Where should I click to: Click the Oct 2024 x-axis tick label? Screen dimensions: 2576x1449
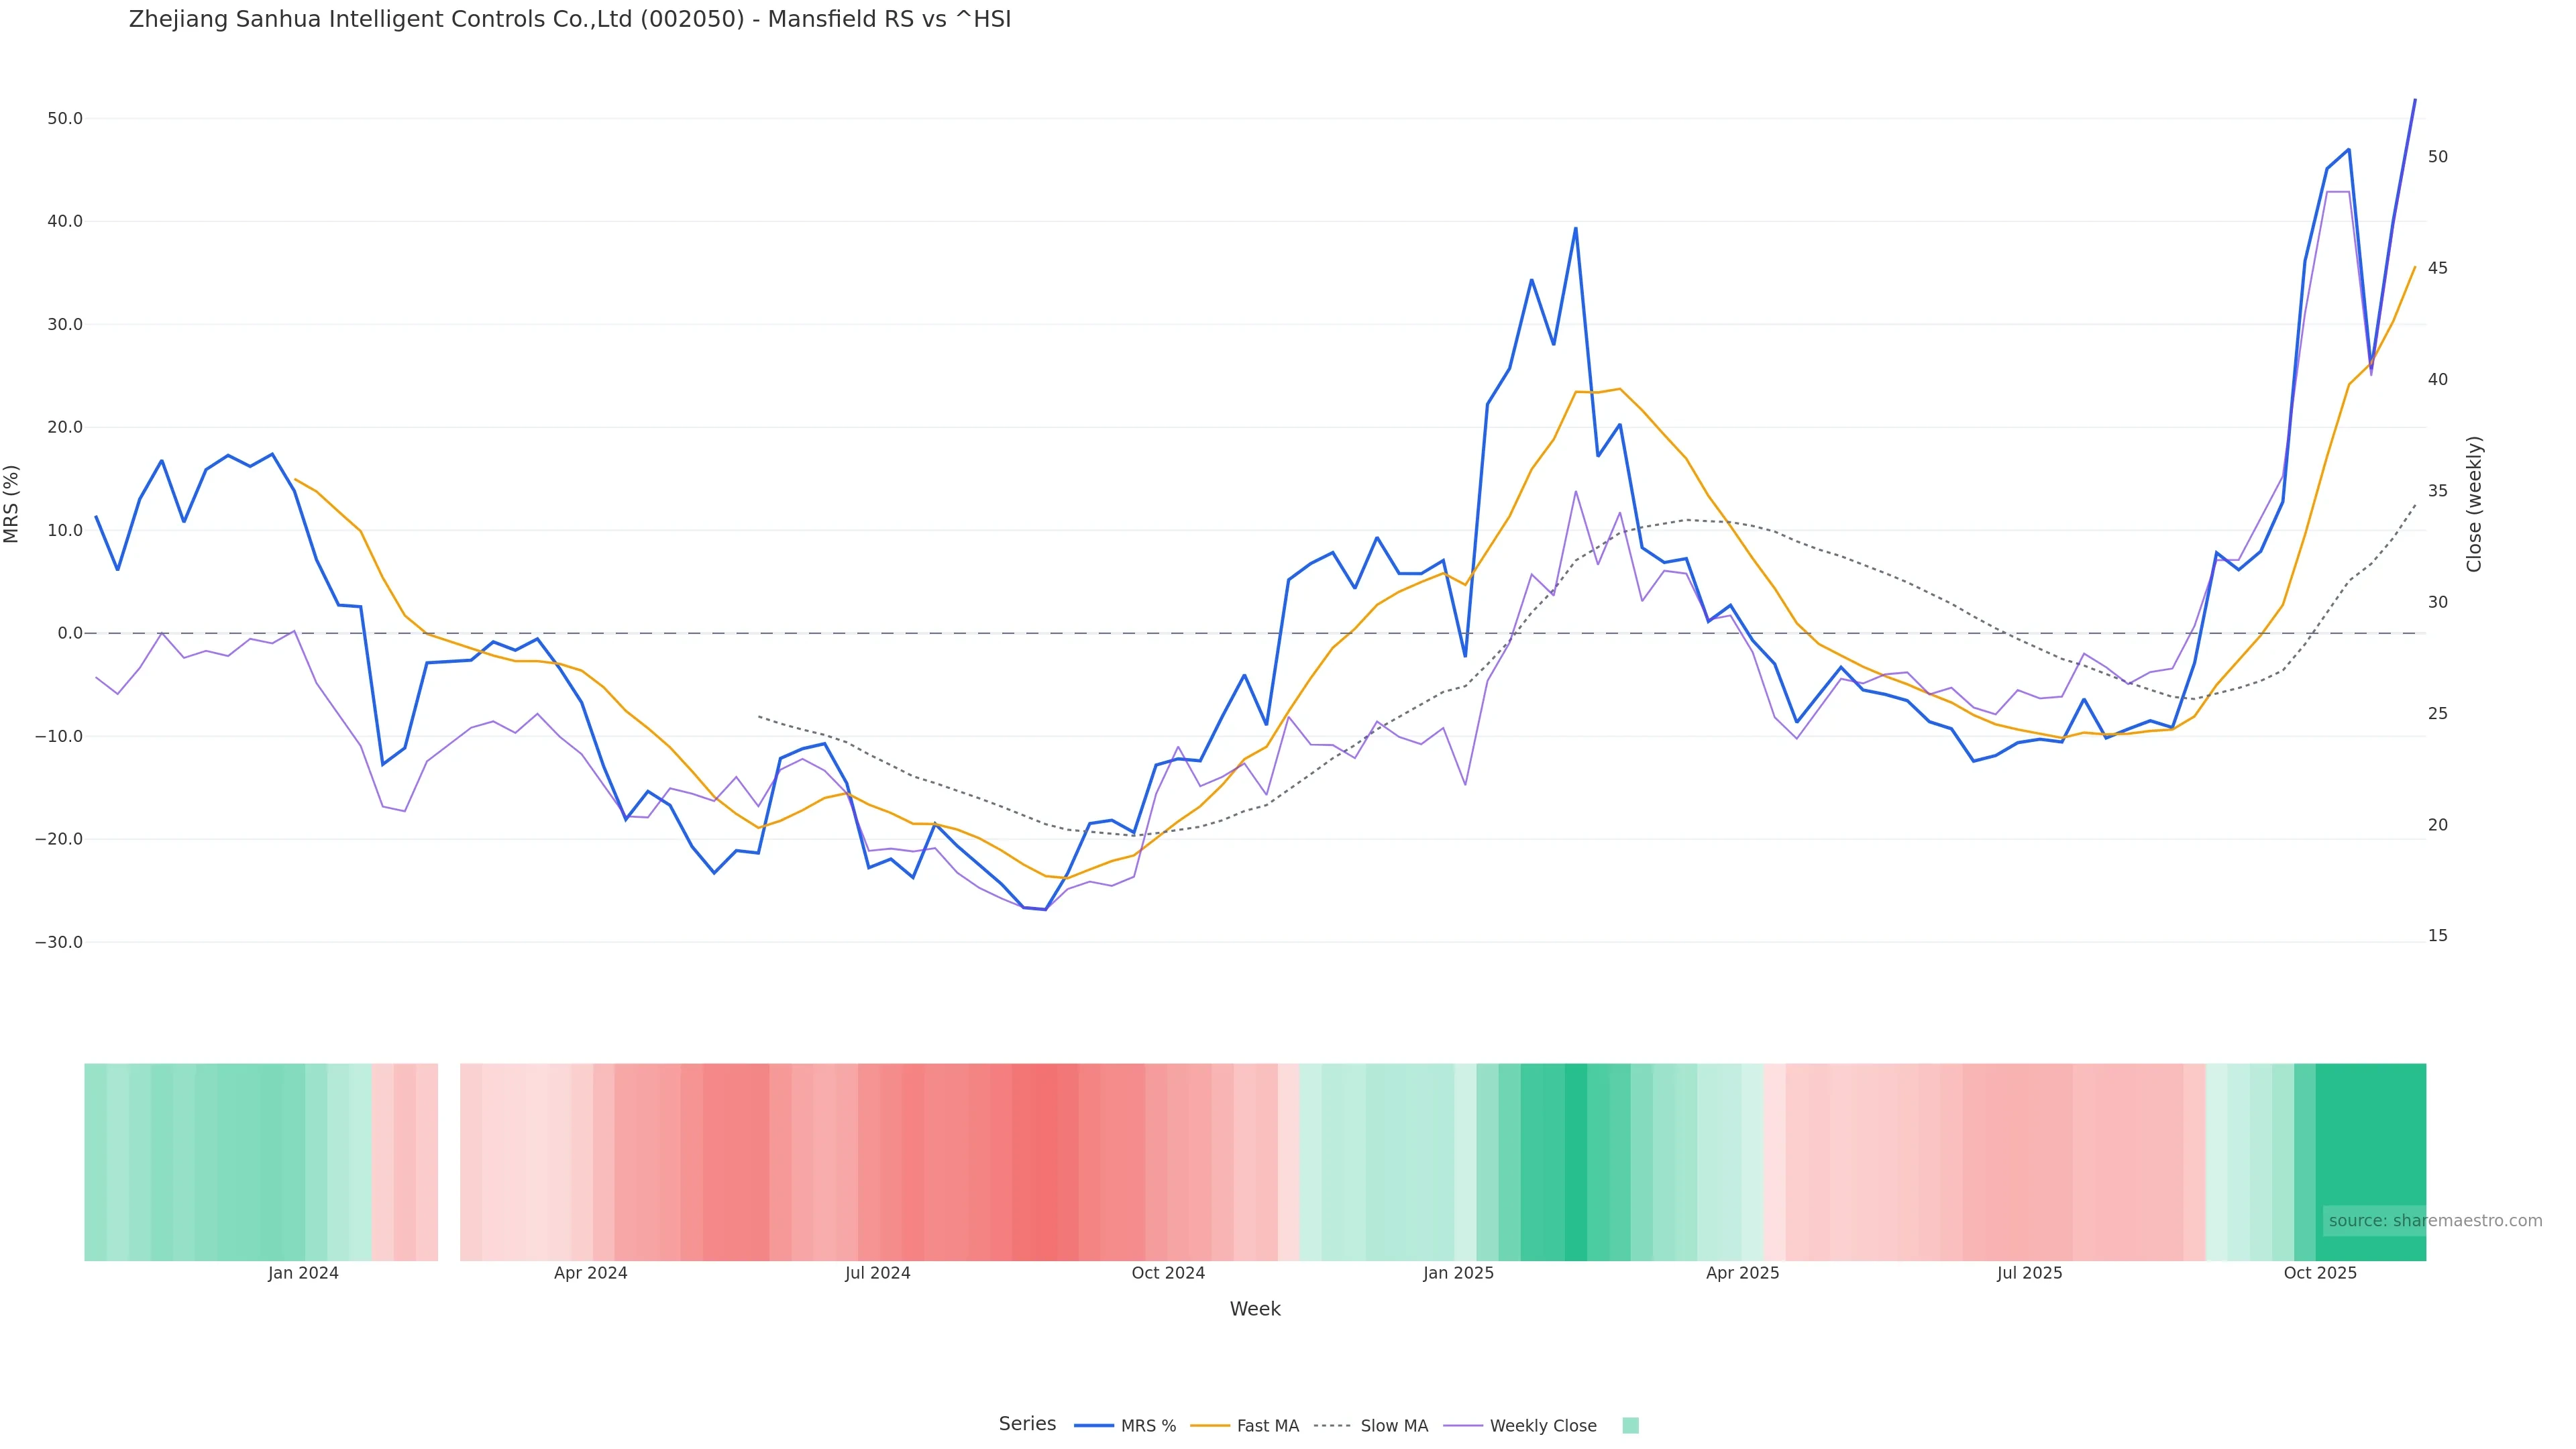click(x=1168, y=1273)
